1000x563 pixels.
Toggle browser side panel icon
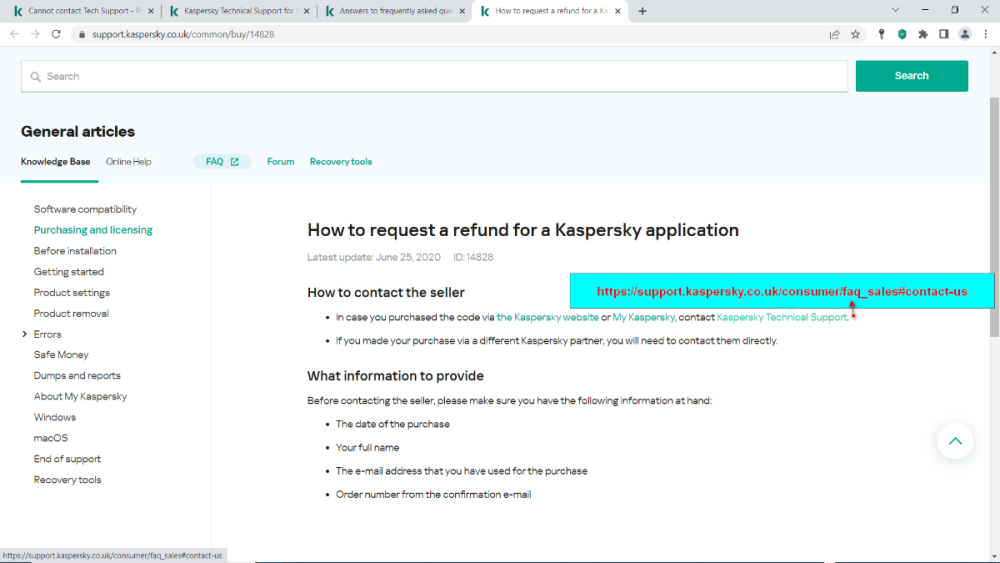pos(944,34)
